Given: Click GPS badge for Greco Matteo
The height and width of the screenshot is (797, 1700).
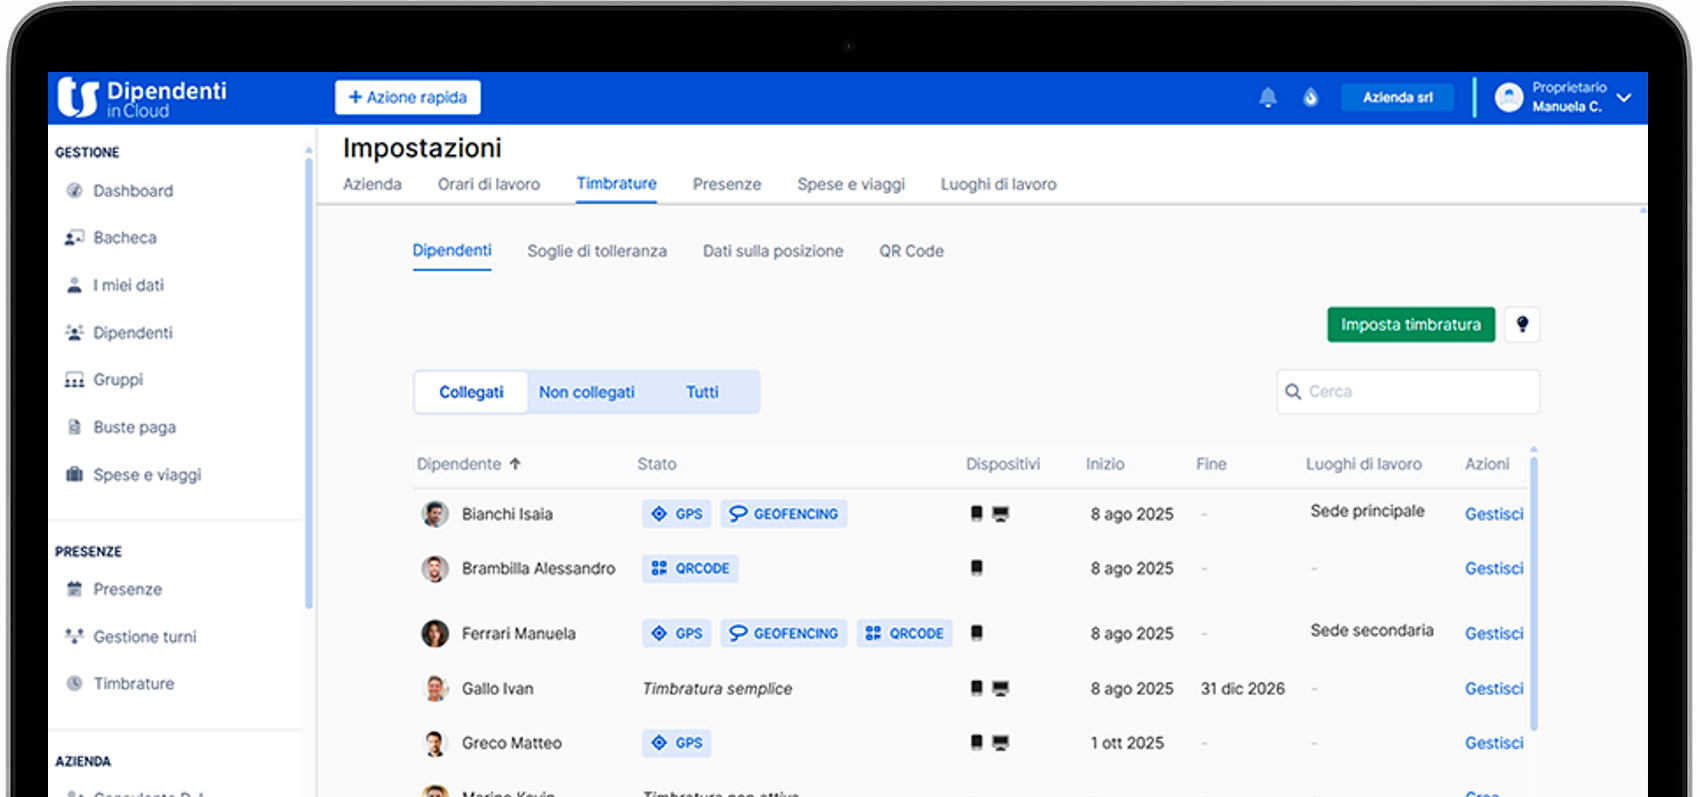Looking at the screenshot, I should point(676,743).
